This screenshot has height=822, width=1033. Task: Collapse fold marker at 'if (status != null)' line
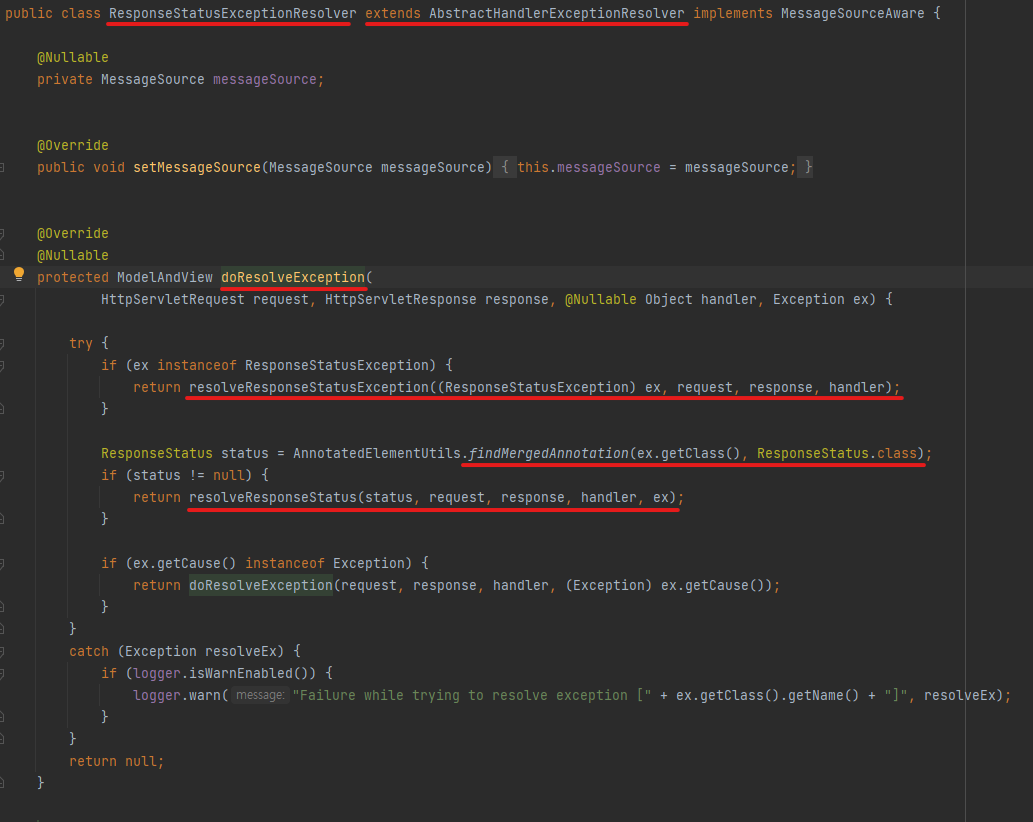coord(2,476)
